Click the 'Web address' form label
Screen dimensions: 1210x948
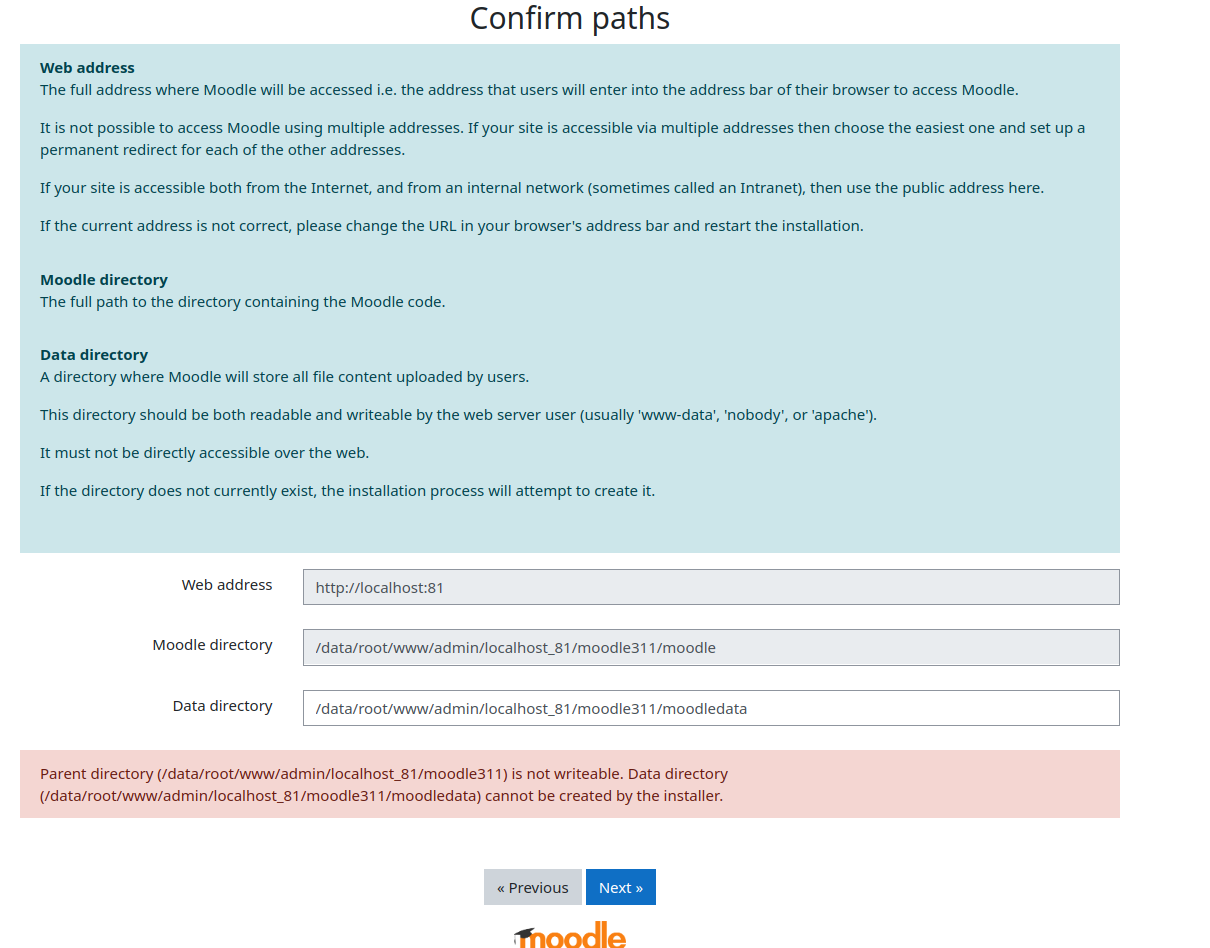click(x=227, y=585)
